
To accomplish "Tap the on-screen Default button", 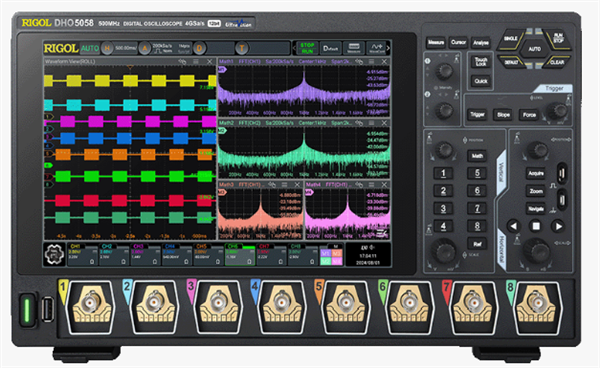I will point(330,48).
